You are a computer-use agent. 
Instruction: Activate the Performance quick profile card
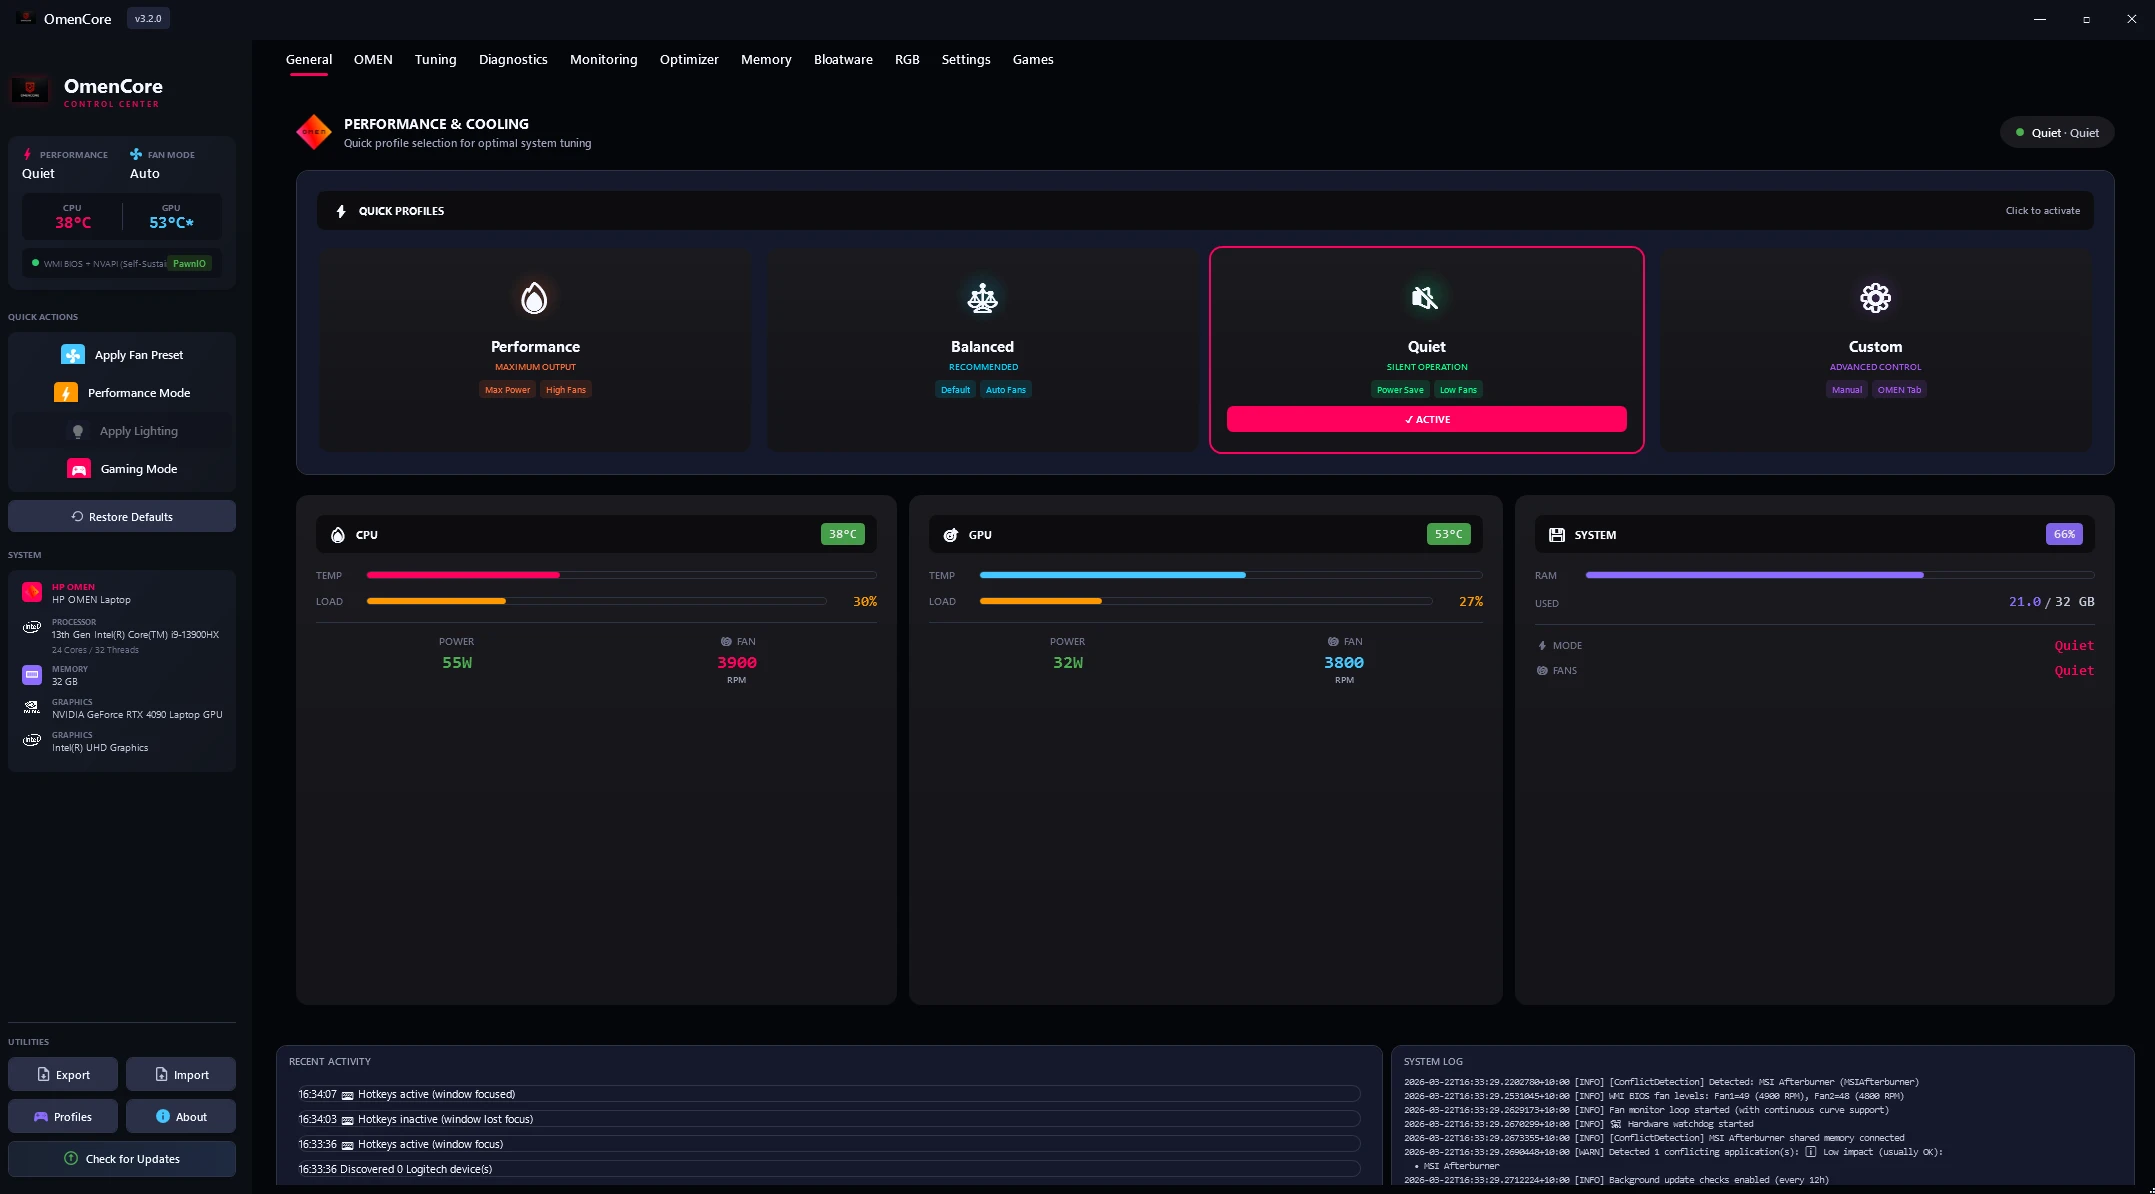click(x=535, y=350)
